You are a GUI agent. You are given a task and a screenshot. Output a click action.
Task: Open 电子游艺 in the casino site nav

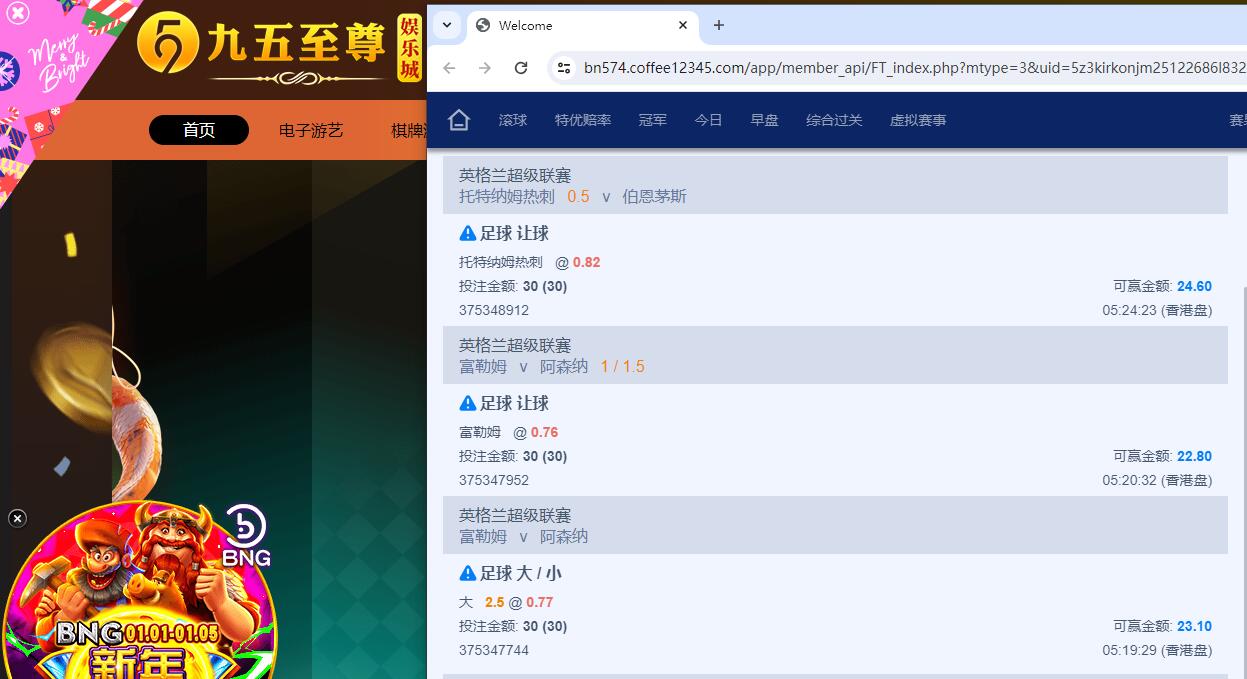tap(311, 130)
